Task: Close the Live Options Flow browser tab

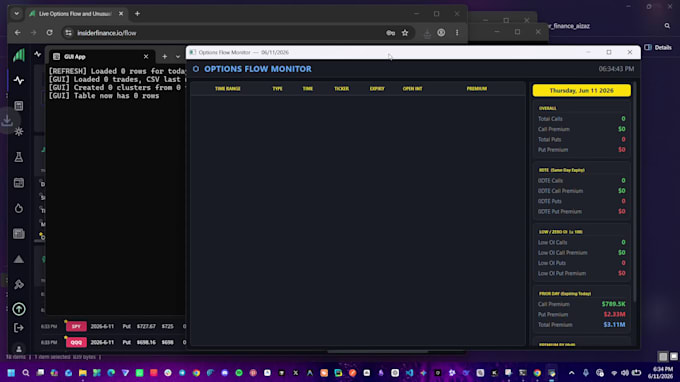Action: tap(121, 14)
